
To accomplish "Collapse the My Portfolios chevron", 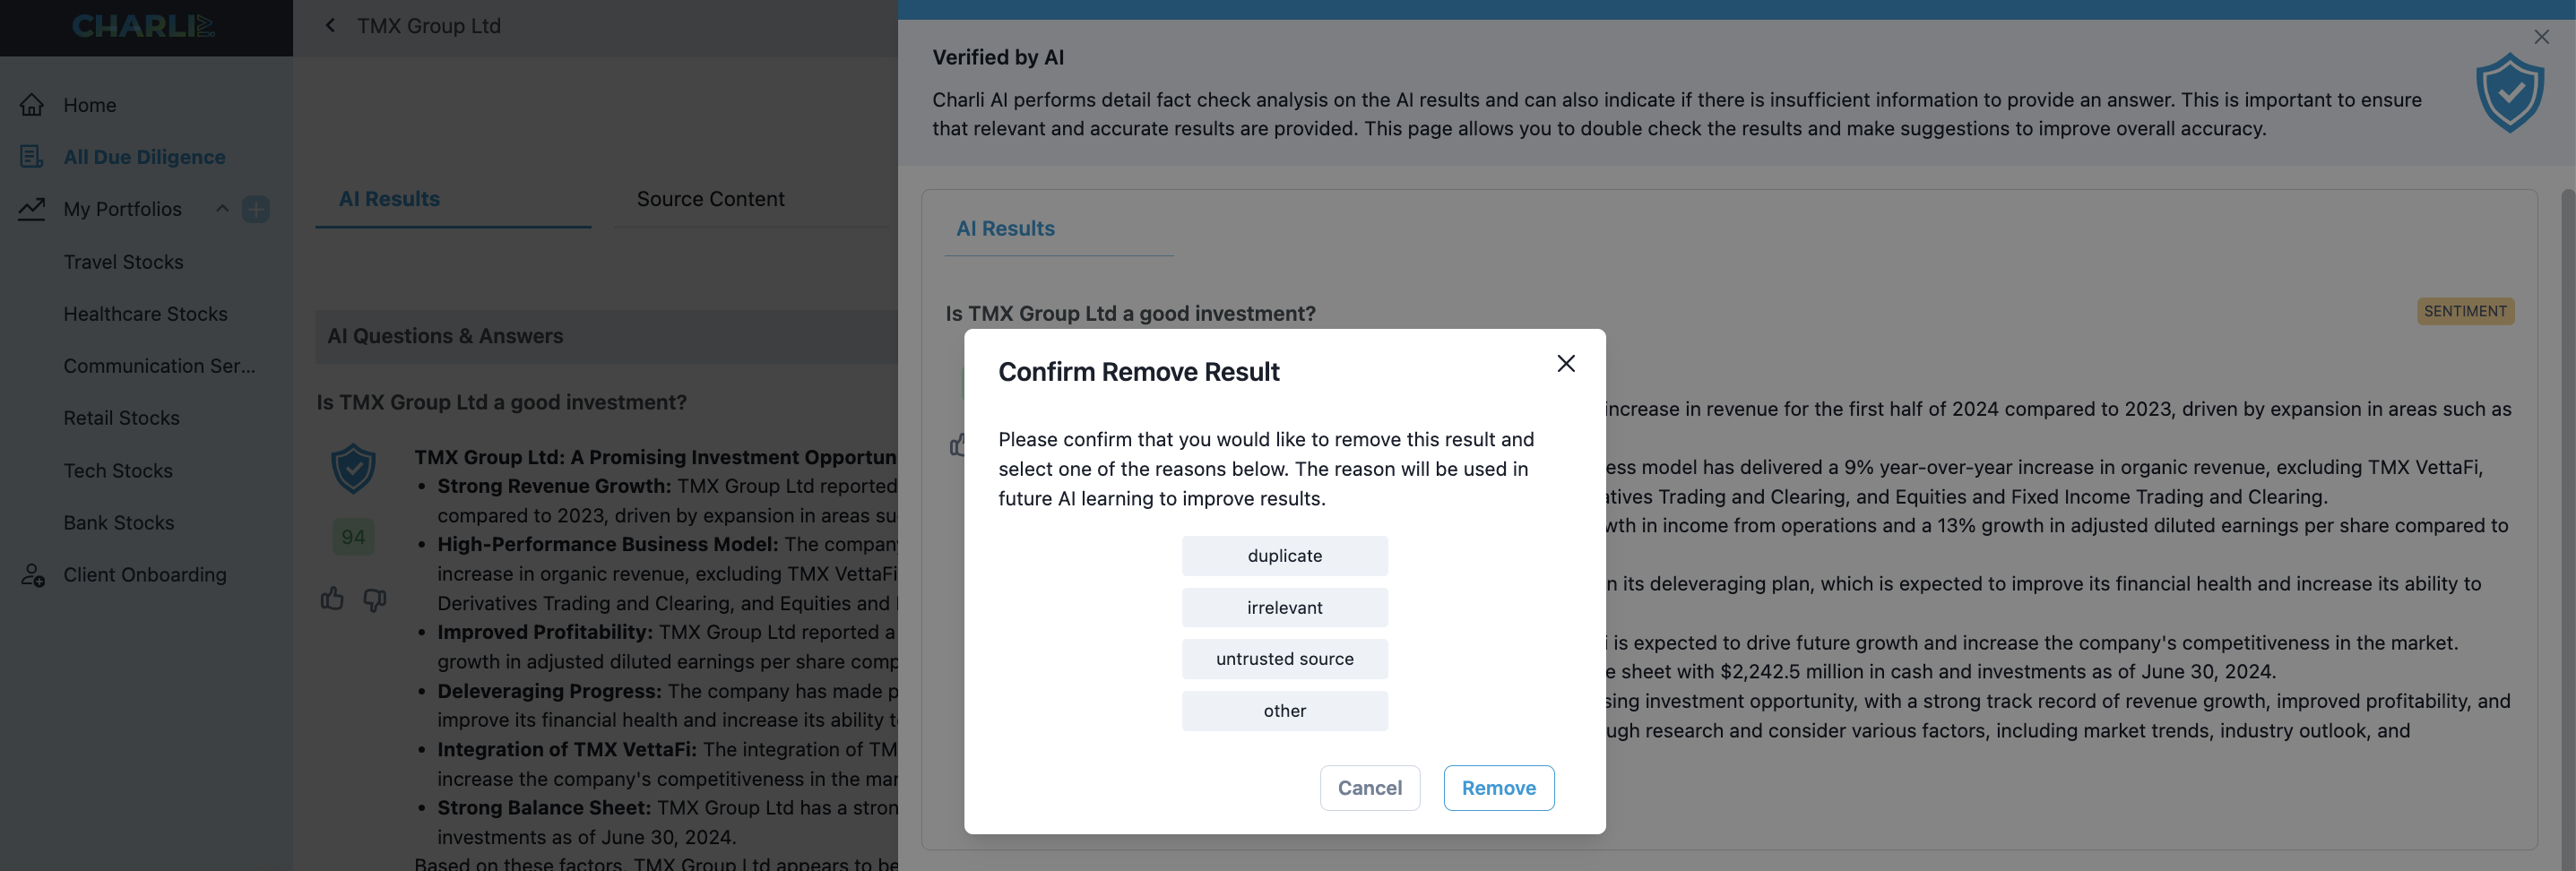I will pyautogui.click(x=222, y=209).
